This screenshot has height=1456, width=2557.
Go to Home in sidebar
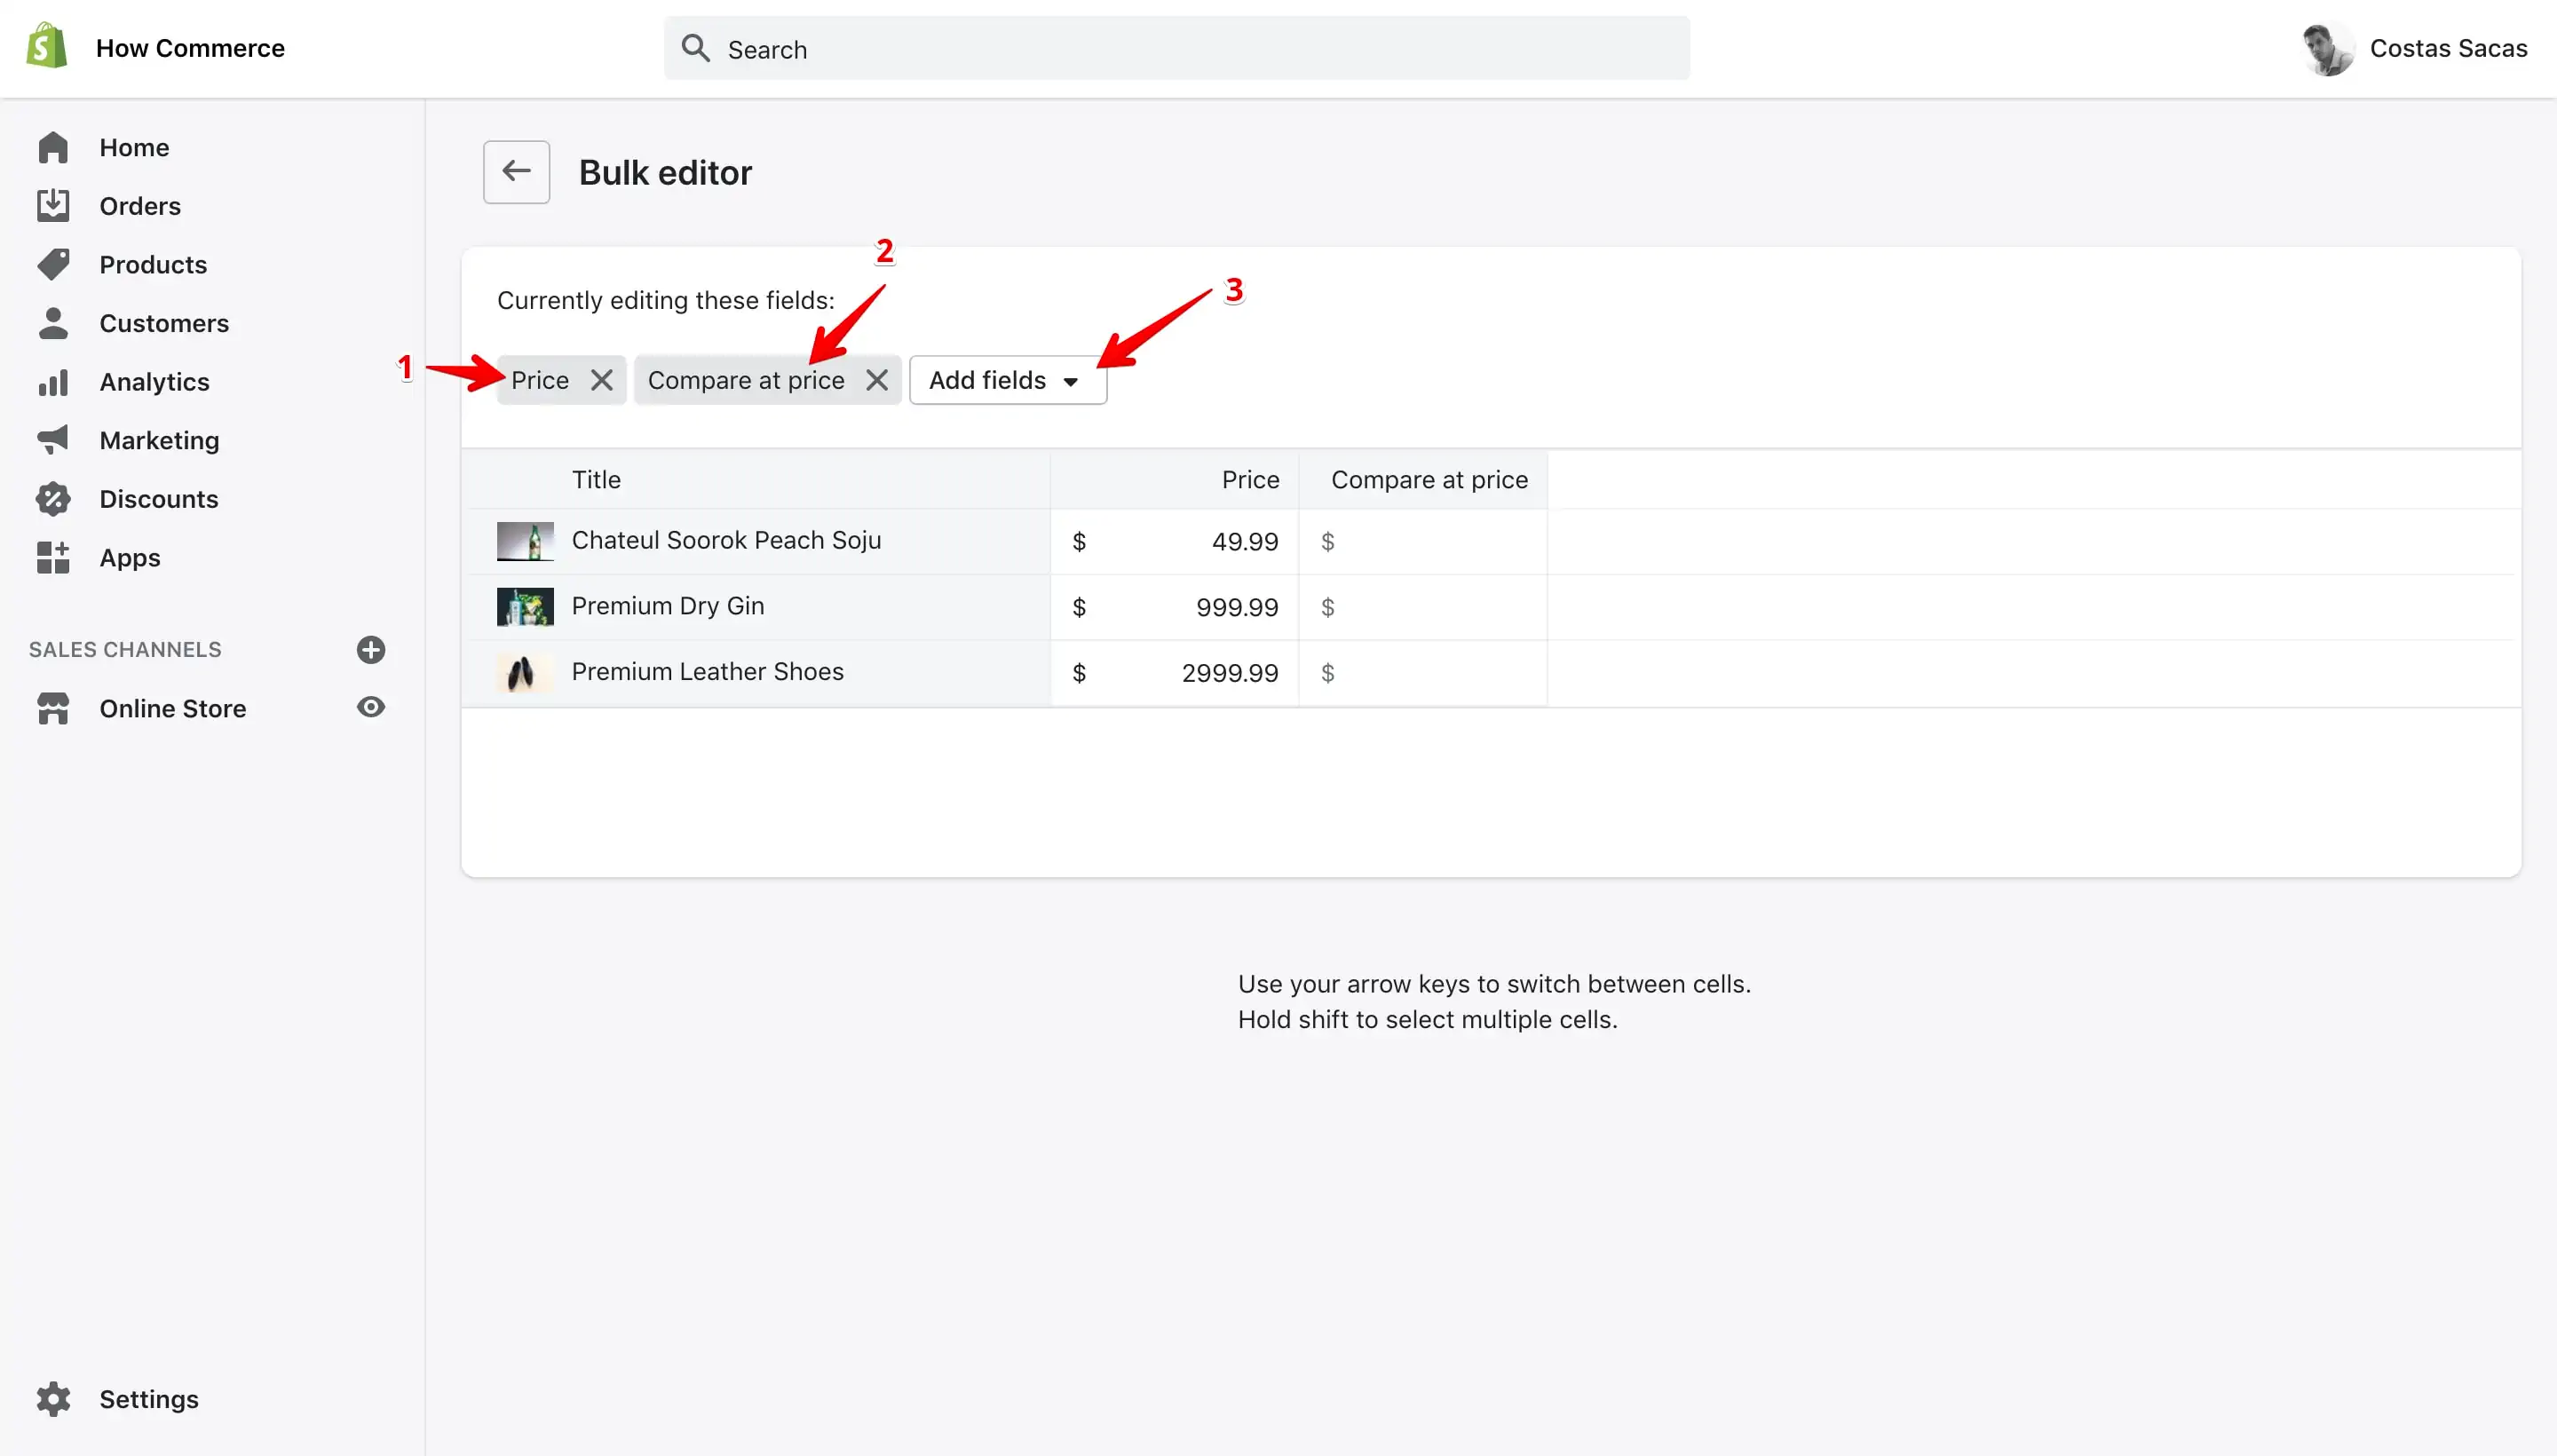click(134, 148)
